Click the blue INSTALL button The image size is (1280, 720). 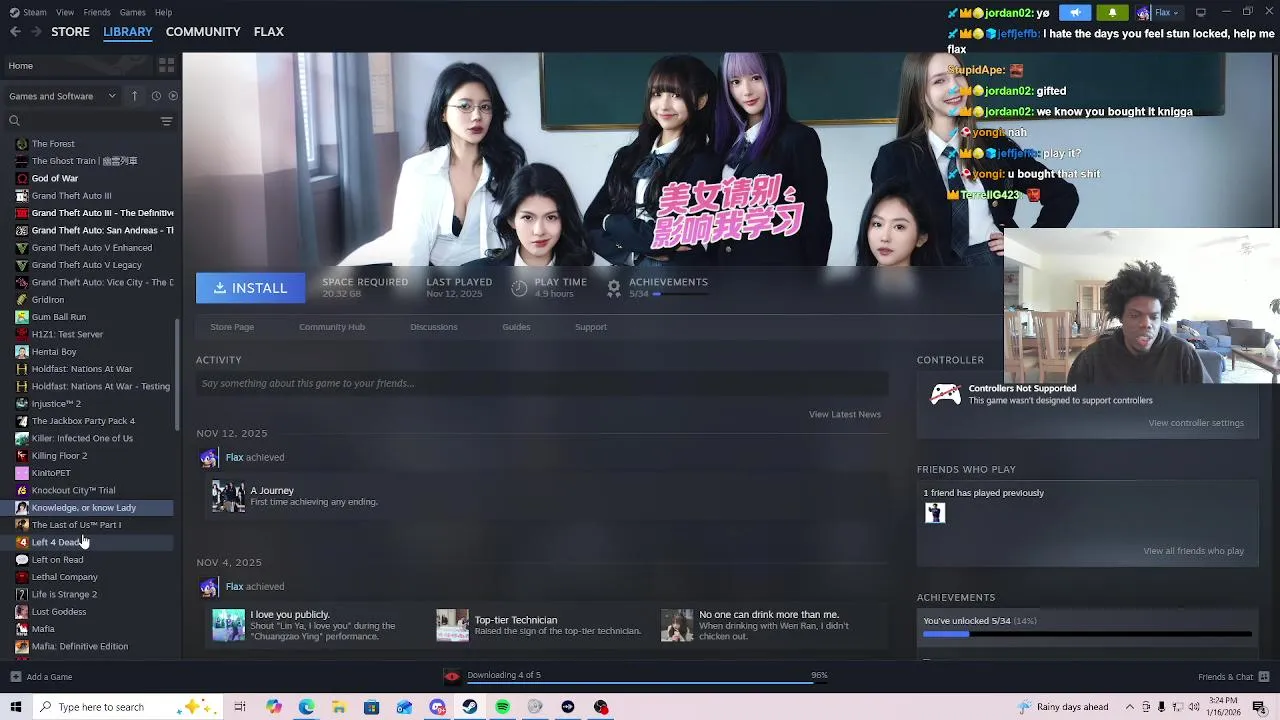pos(249,288)
